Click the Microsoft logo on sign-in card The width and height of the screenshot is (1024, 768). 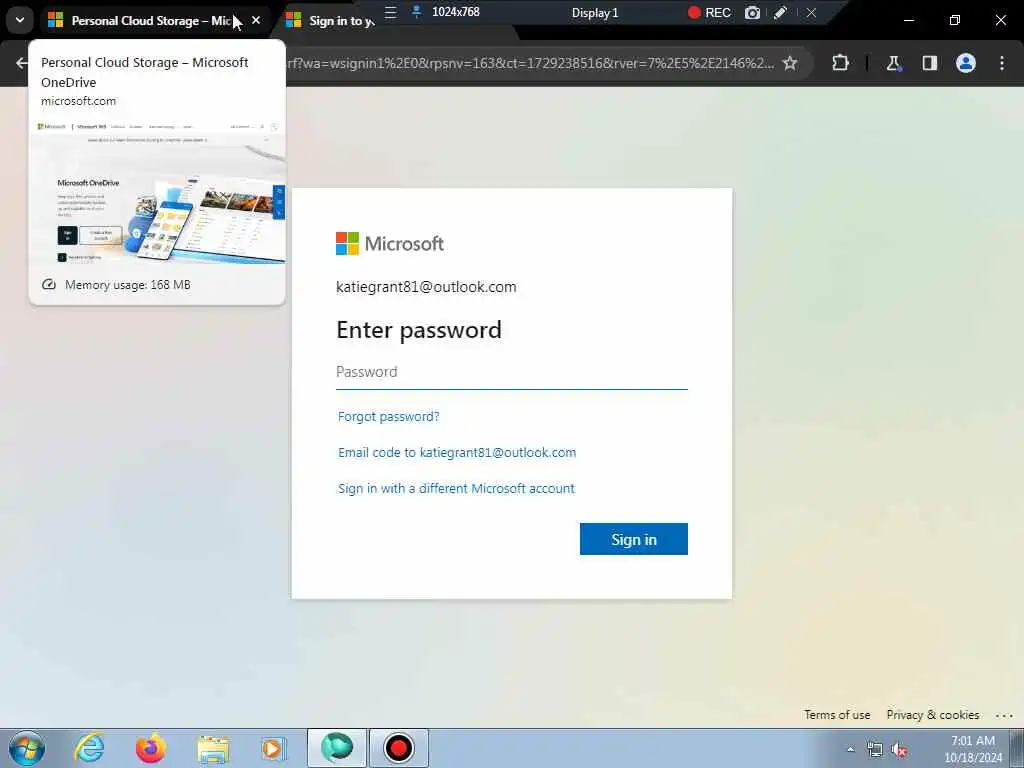click(390, 244)
